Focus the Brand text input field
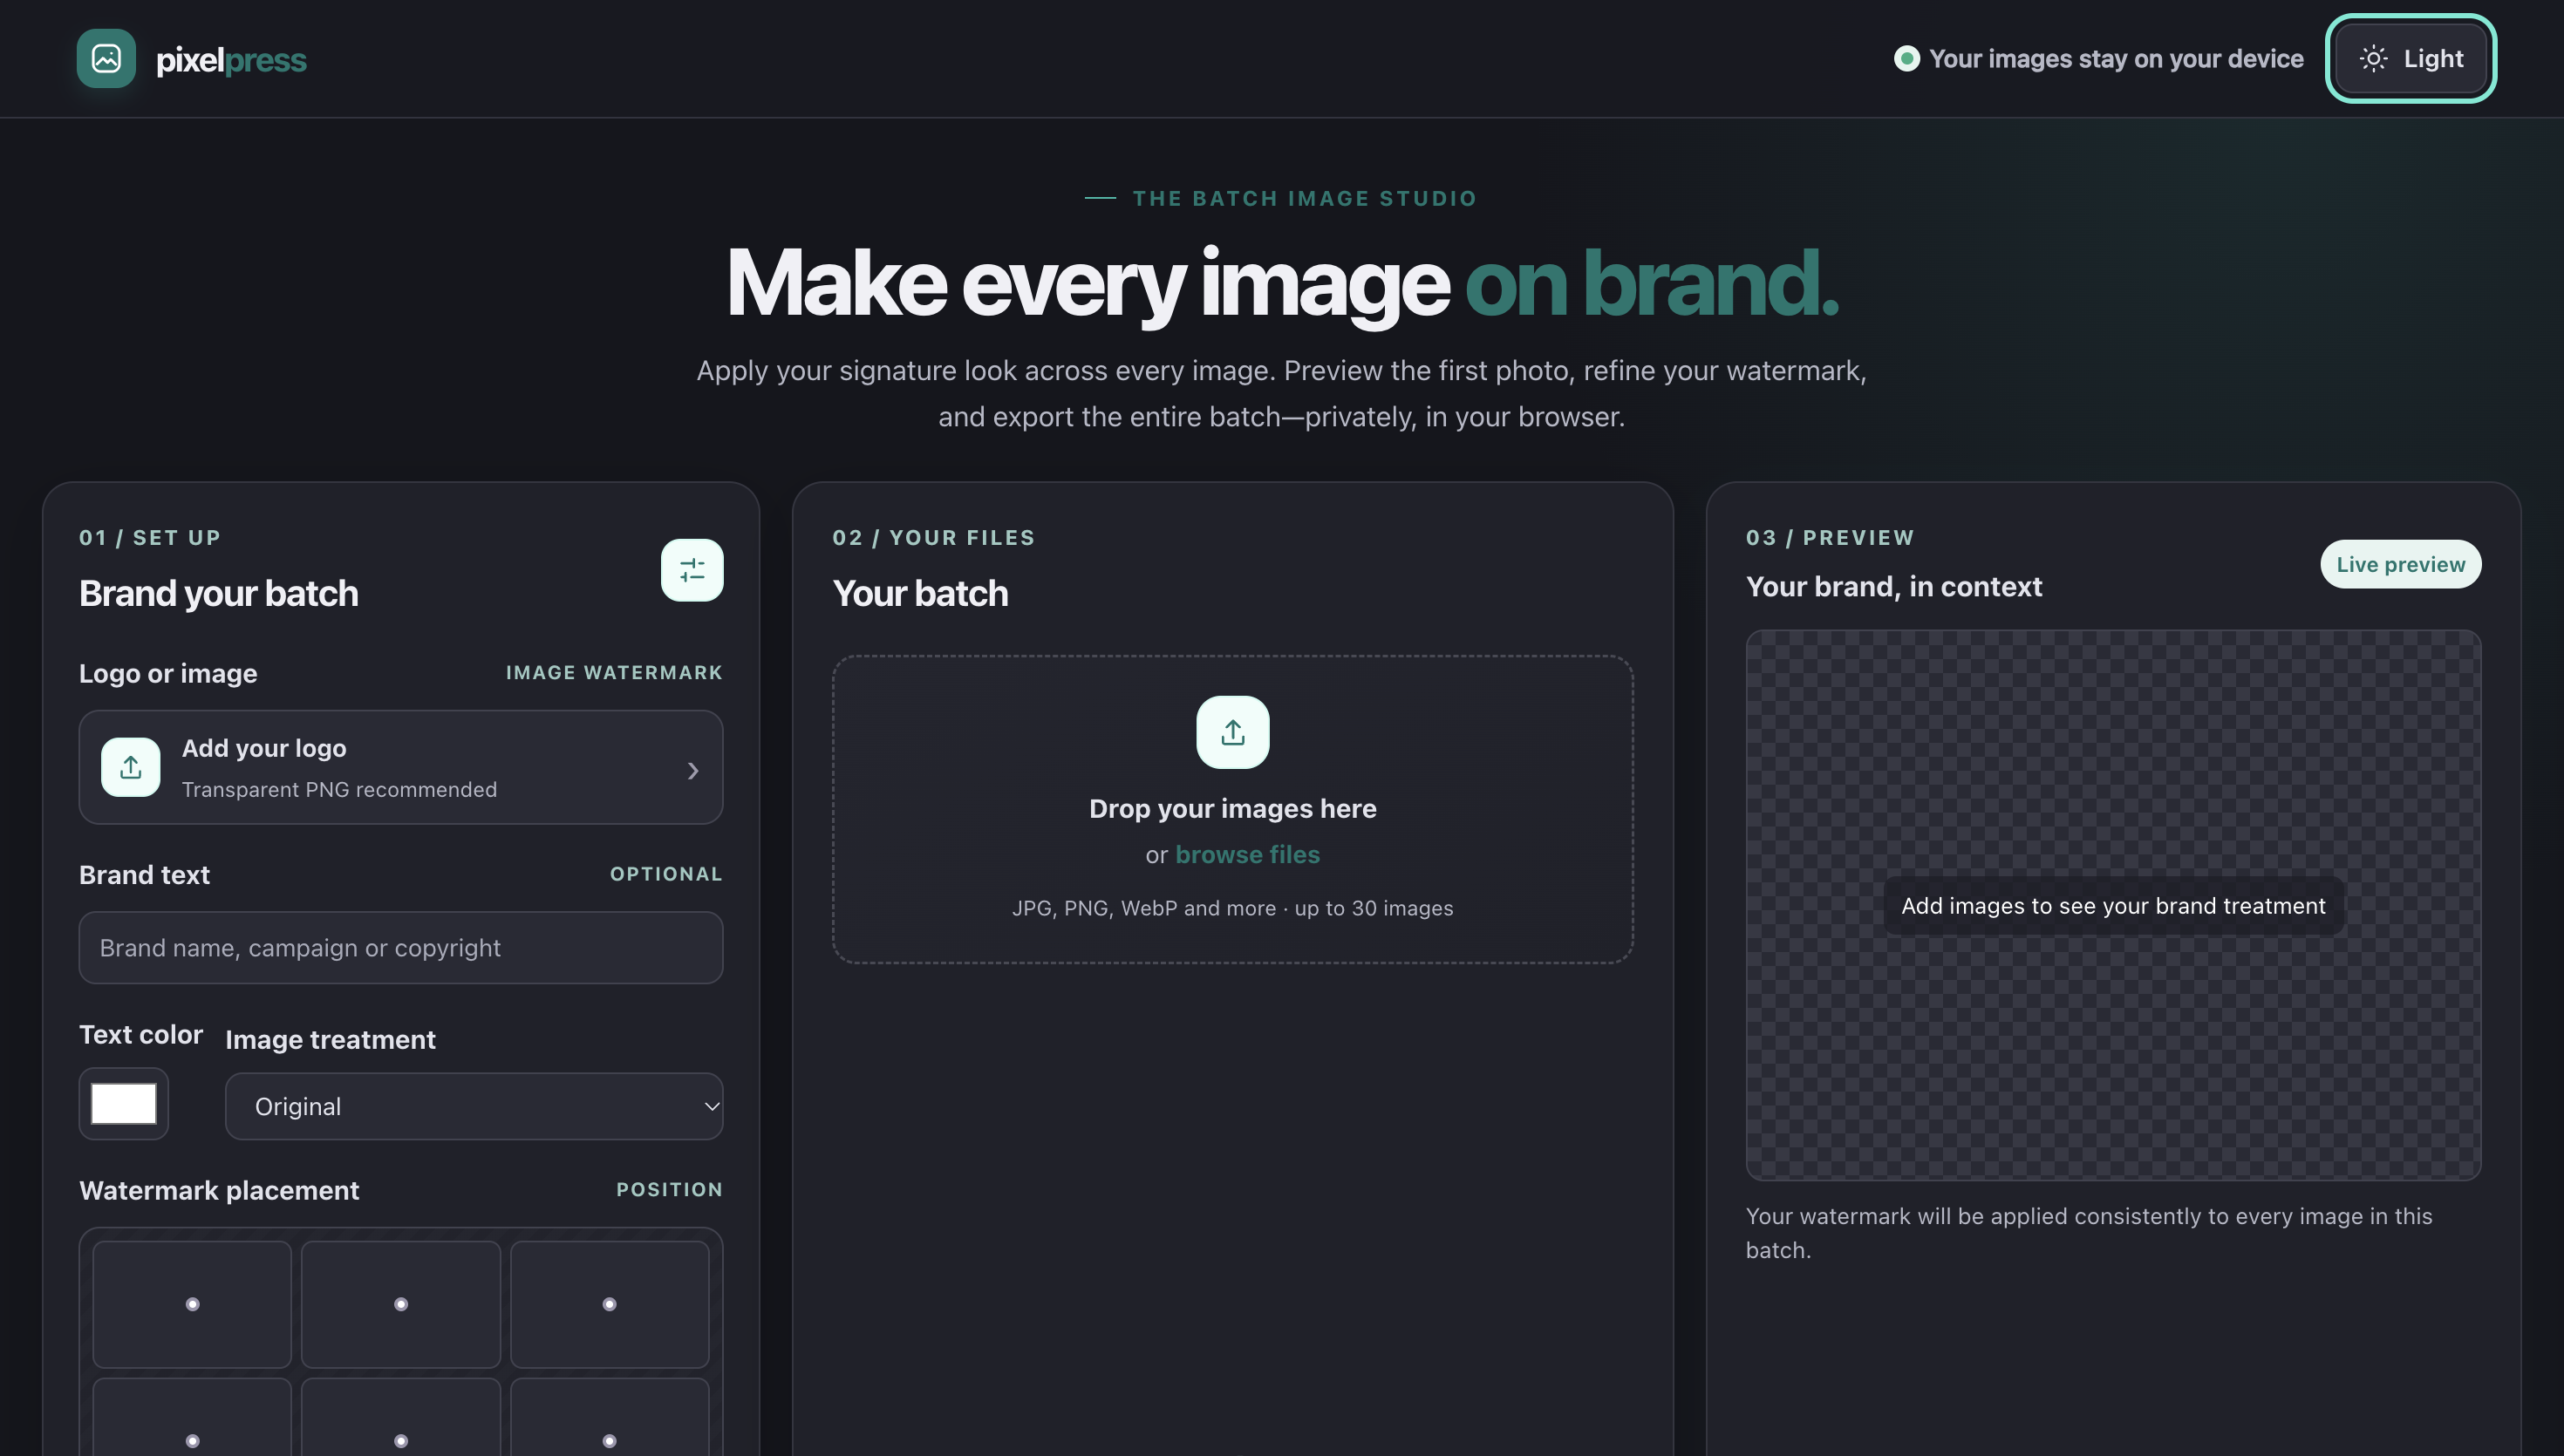This screenshot has width=2564, height=1456. 401,947
